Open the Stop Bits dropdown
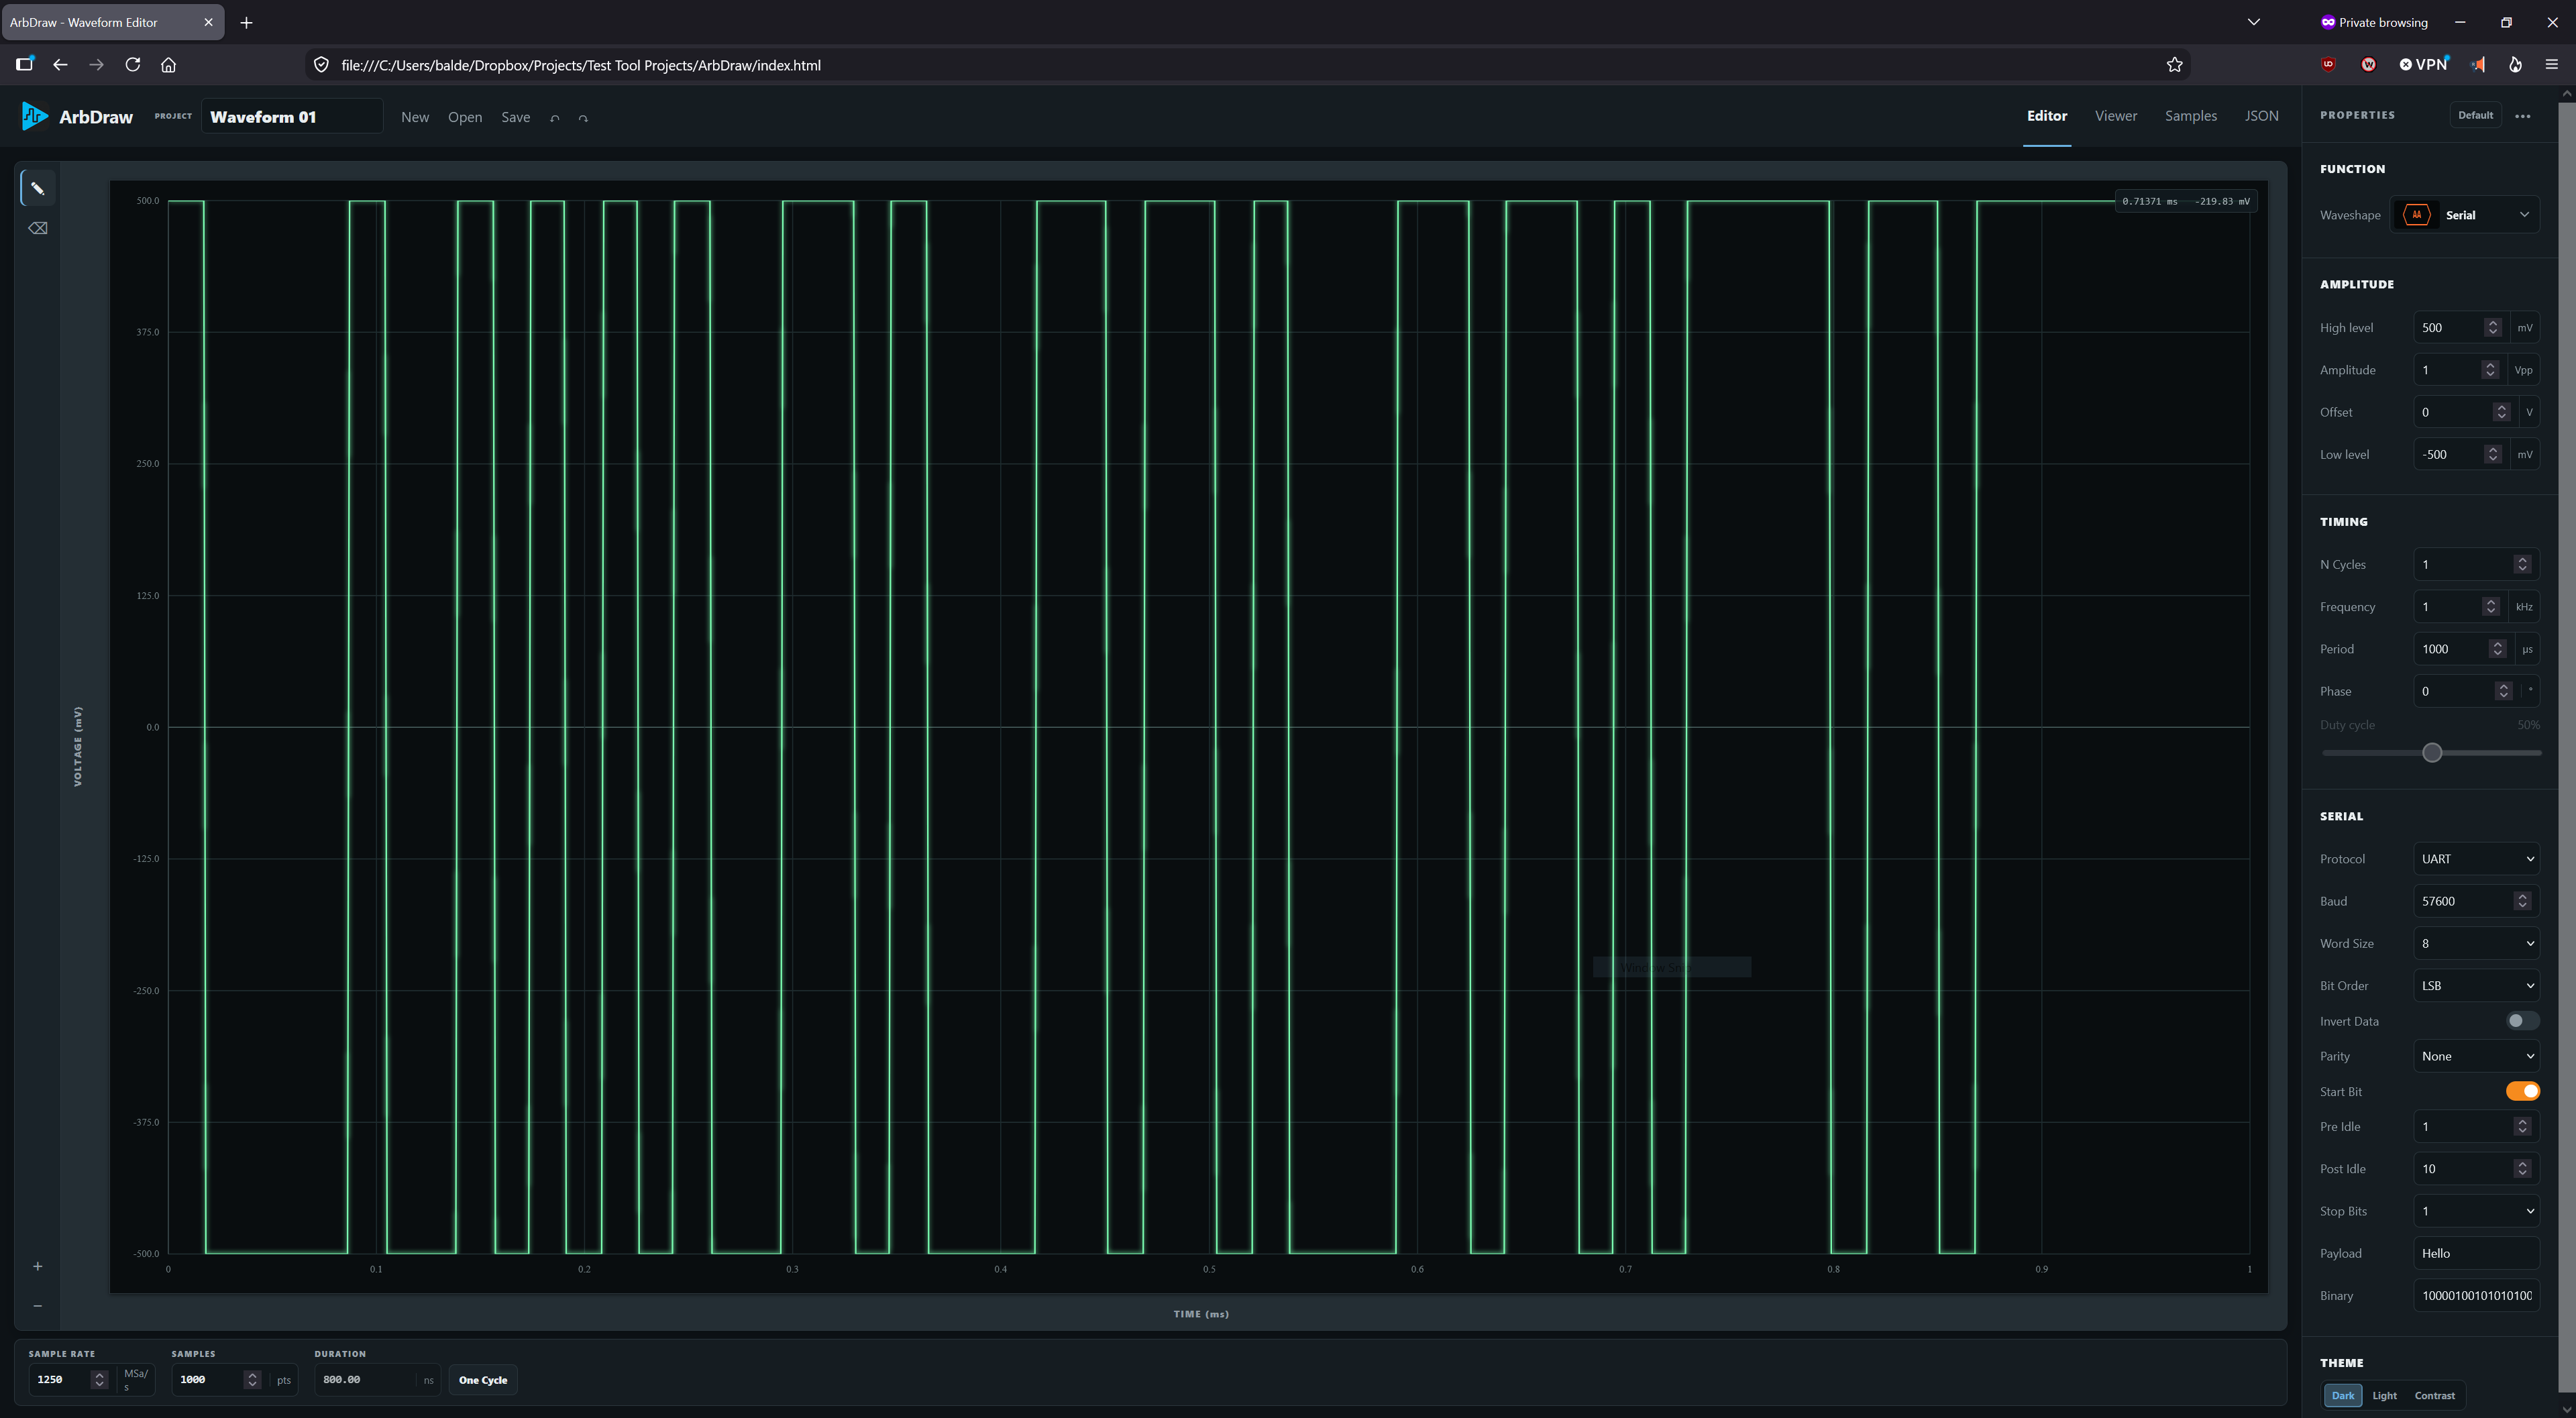 coord(2476,1211)
